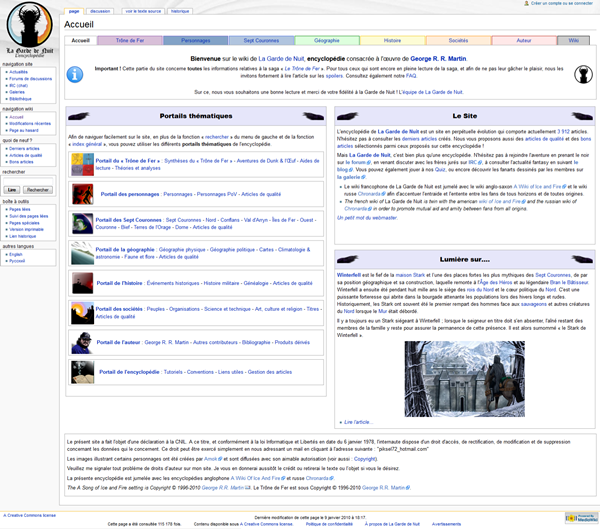This screenshot has height=529, width=600.
Task: Select the Sept Couronnes portal tab
Action: (261, 40)
